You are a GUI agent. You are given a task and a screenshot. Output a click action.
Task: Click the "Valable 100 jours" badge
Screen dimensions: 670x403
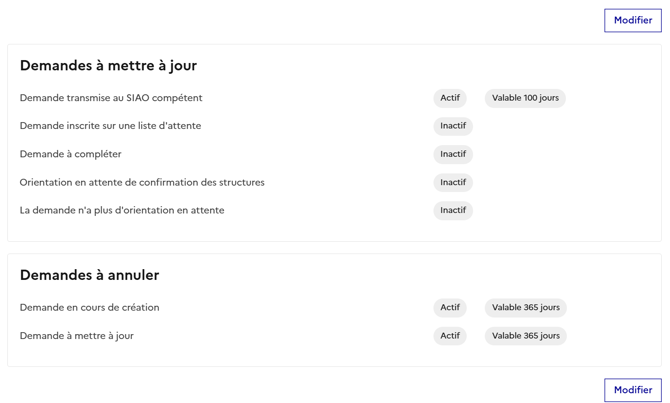point(525,98)
